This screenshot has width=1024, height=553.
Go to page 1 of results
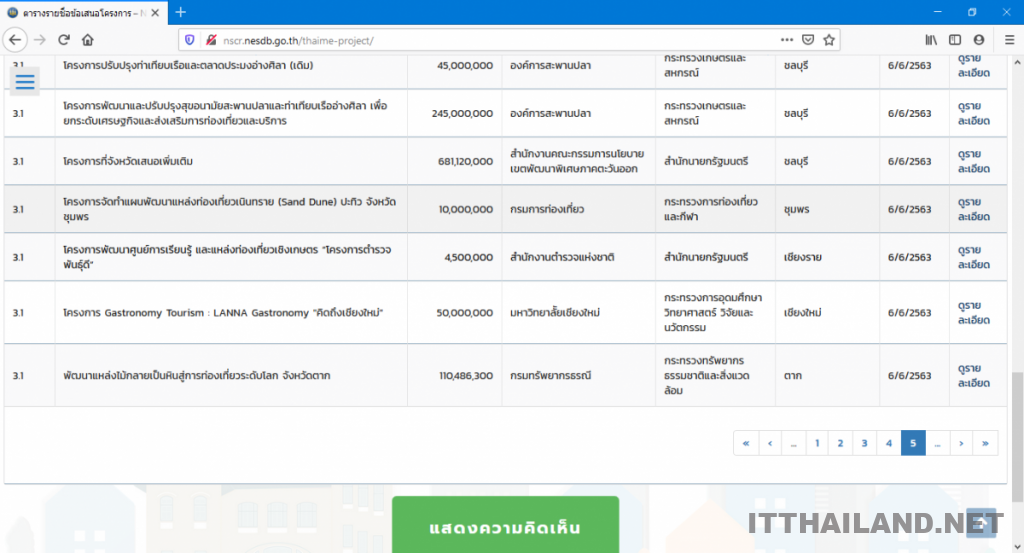point(817,443)
